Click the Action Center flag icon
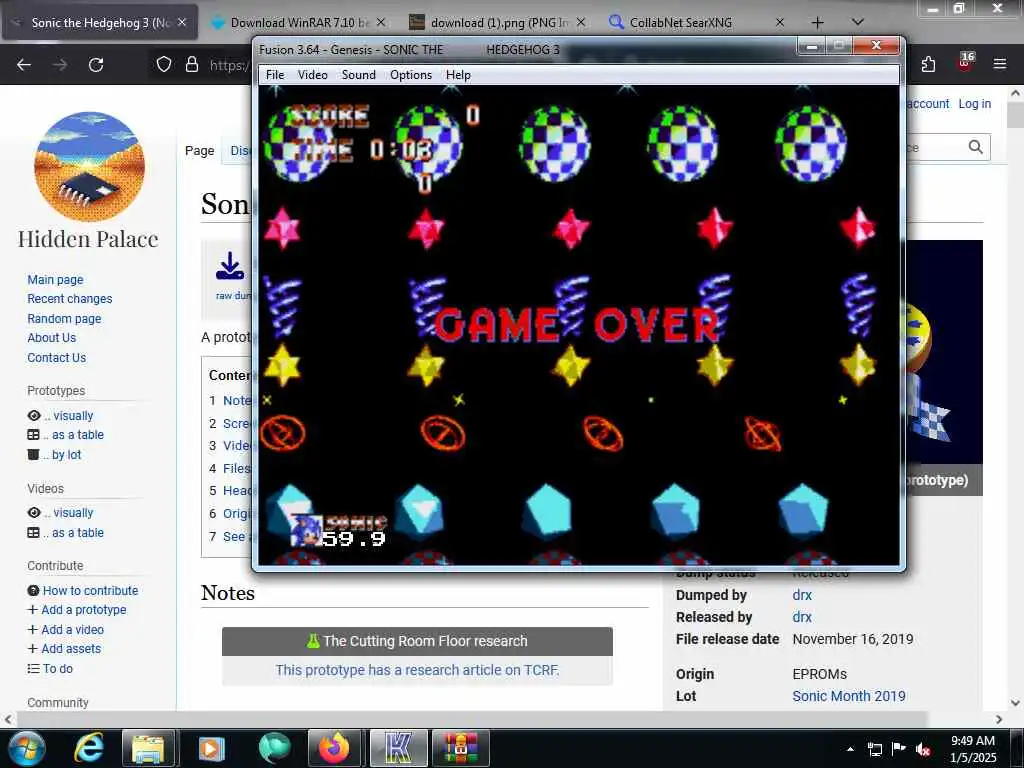The image size is (1024, 768). coord(899,749)
